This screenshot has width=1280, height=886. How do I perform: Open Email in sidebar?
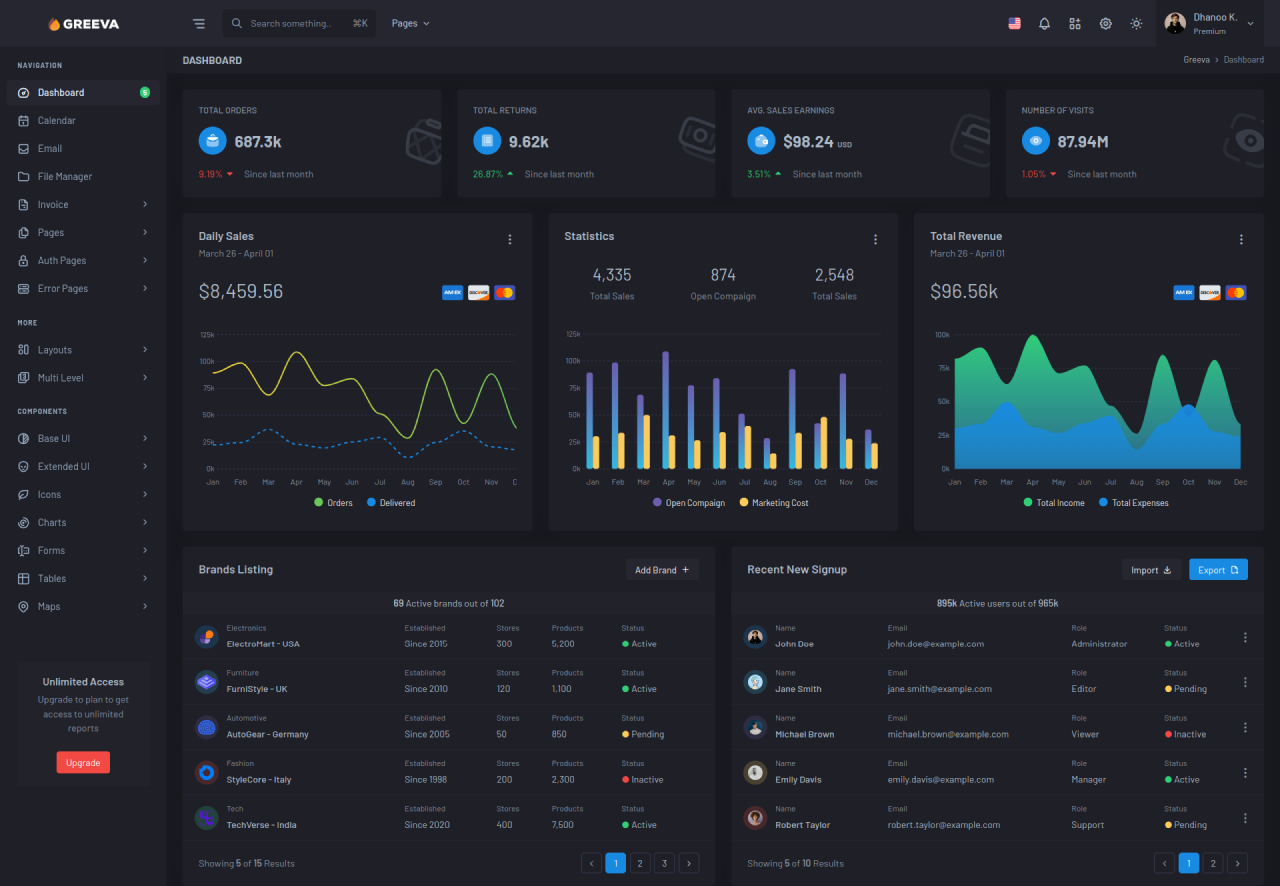[x=83, y=148]
